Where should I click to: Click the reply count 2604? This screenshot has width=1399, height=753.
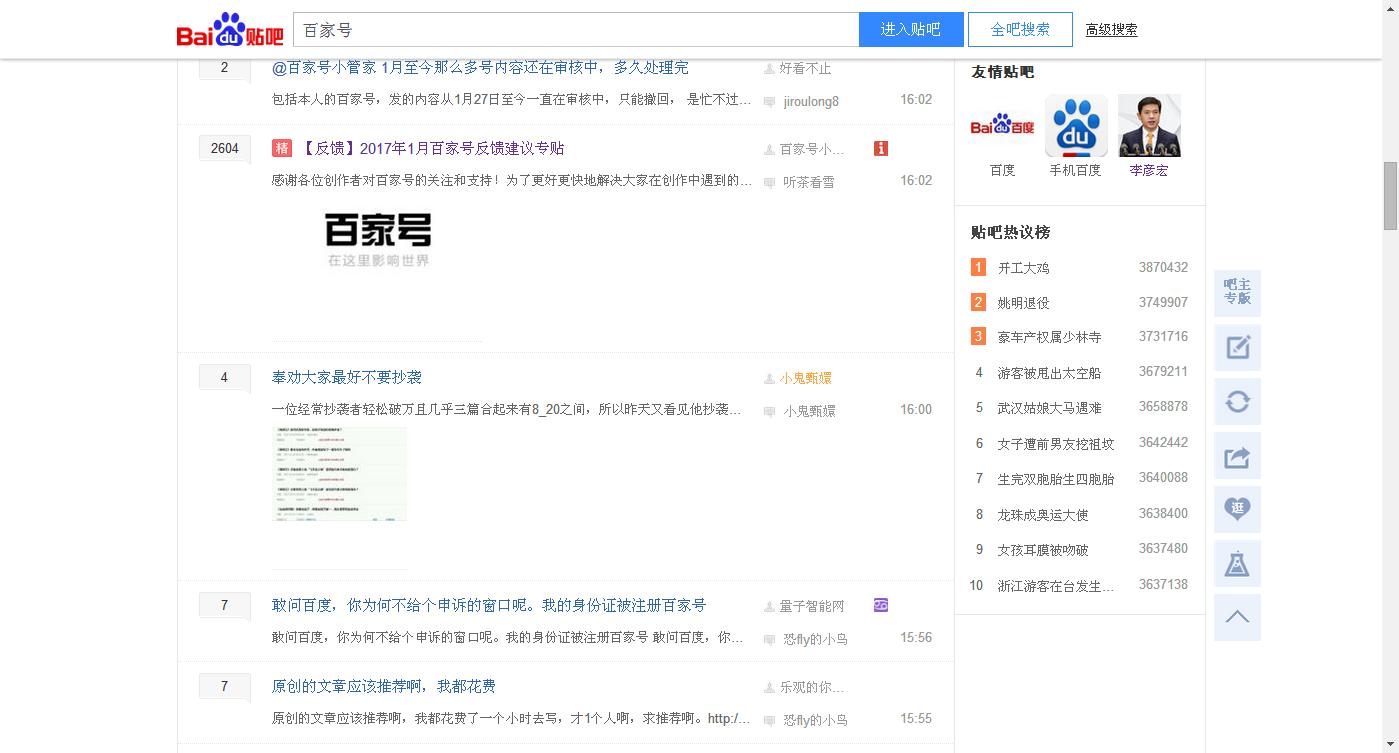tap(225, 148)
